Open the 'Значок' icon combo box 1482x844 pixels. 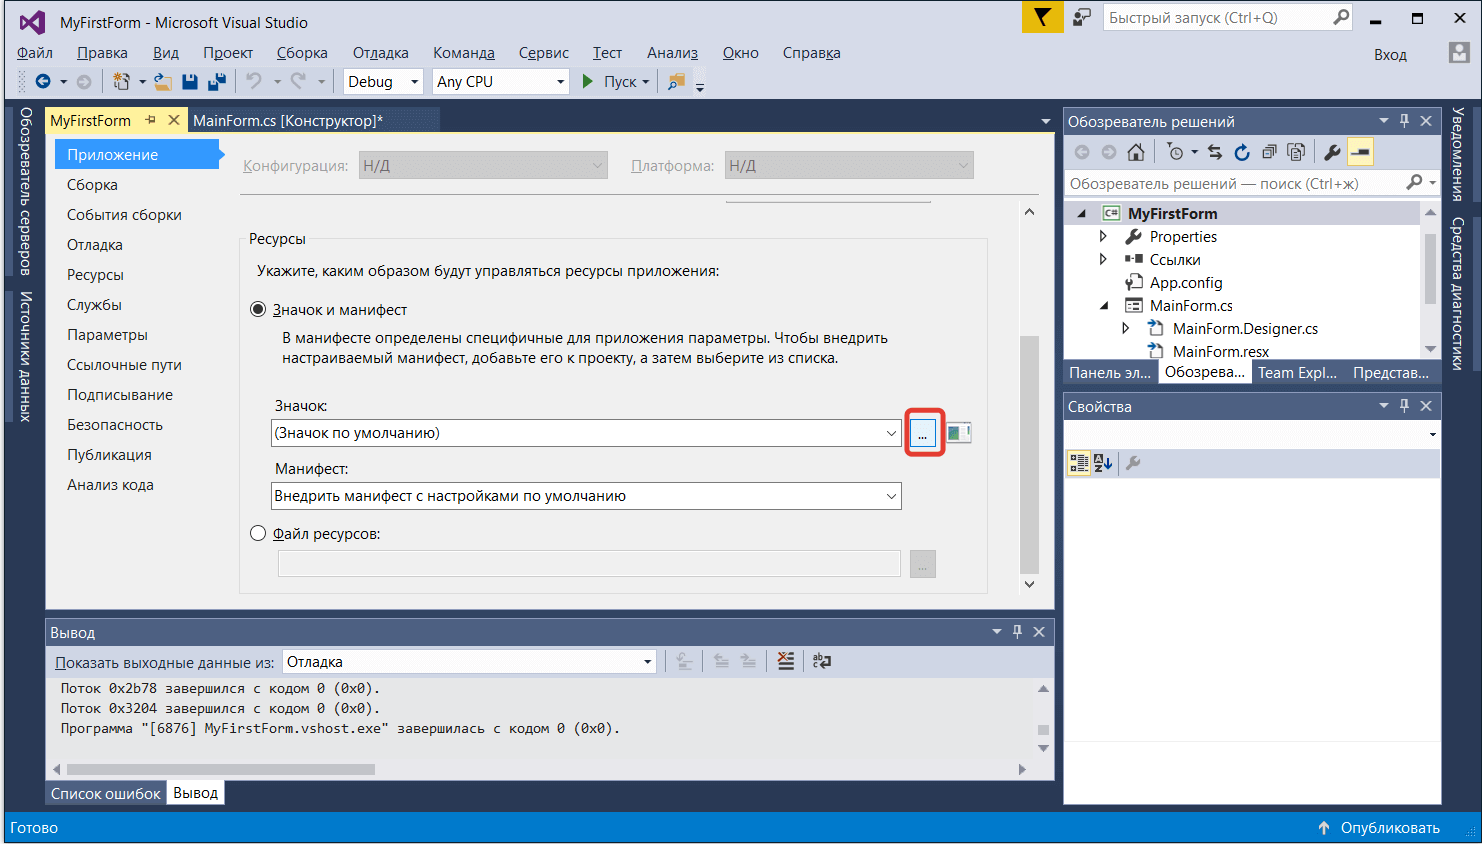tap(586, 433)
